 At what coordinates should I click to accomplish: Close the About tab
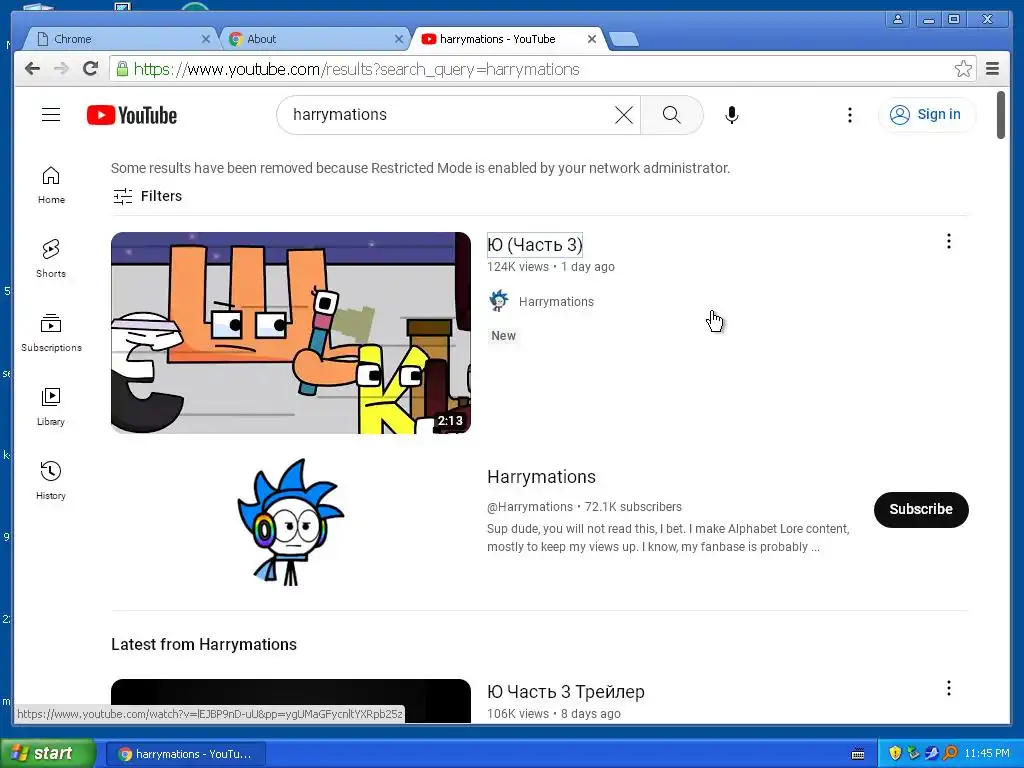tap(399, 39)
